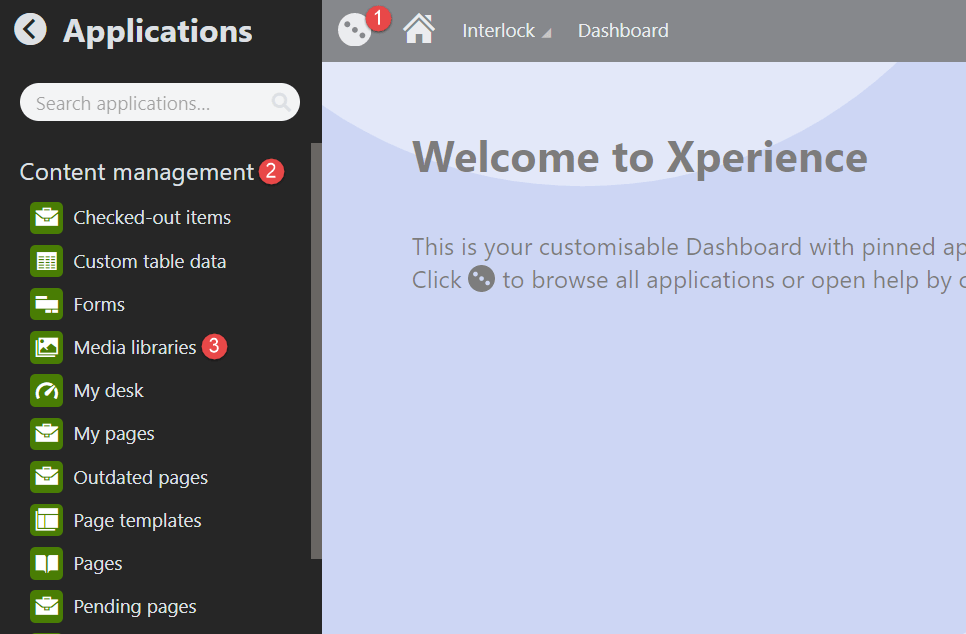Open the Interlock site selector dropdown

click(506, 31)
